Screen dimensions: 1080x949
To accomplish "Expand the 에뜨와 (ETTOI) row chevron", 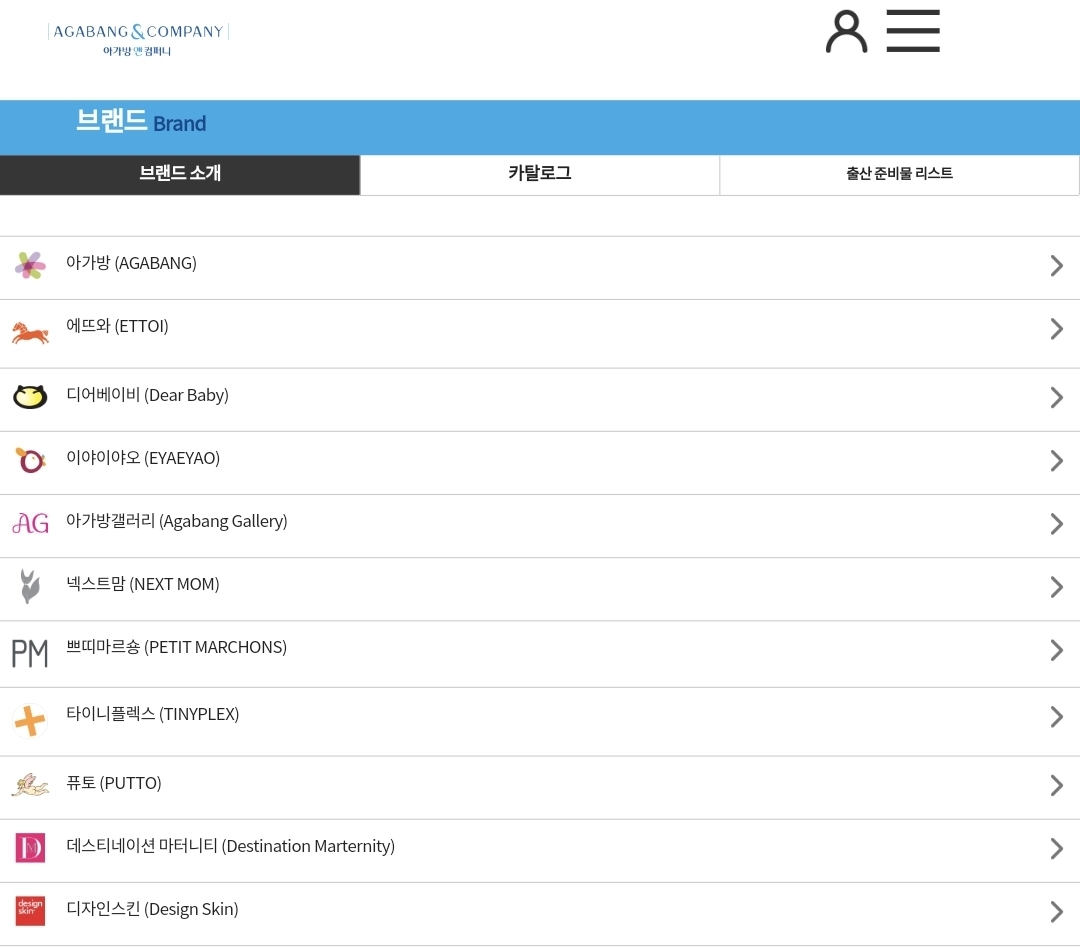I will pos(1057,328).
